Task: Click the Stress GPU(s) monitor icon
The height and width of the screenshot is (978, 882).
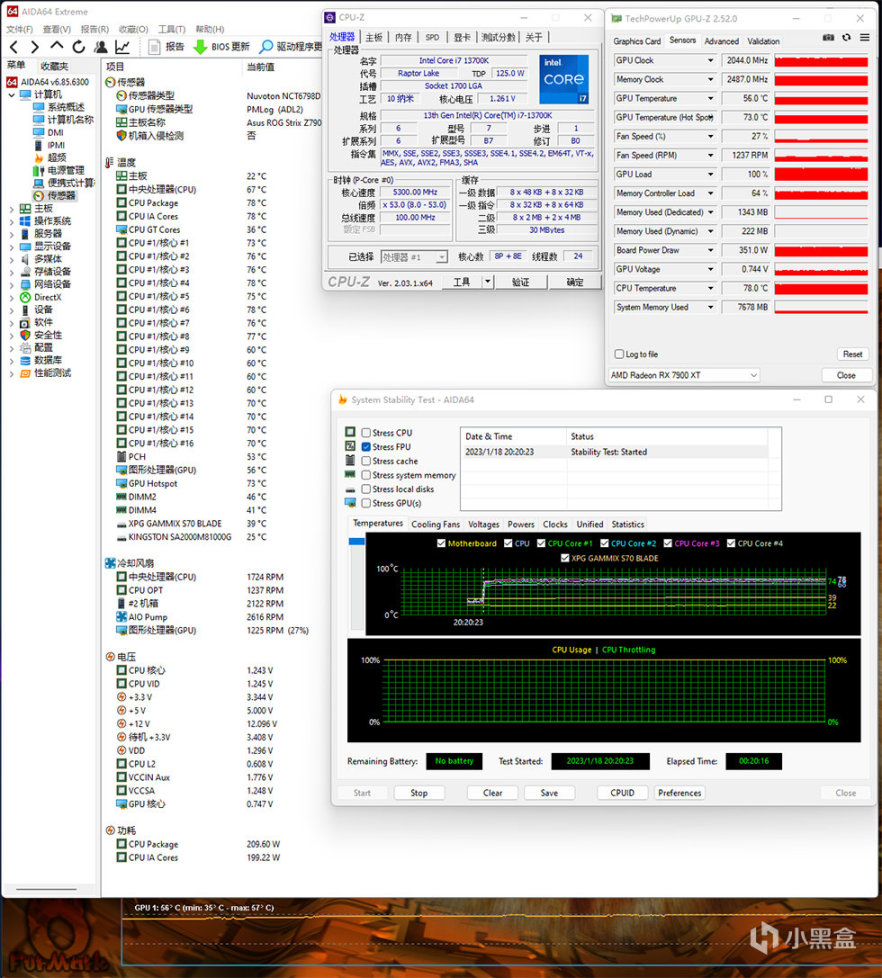Action: point(350,503)
